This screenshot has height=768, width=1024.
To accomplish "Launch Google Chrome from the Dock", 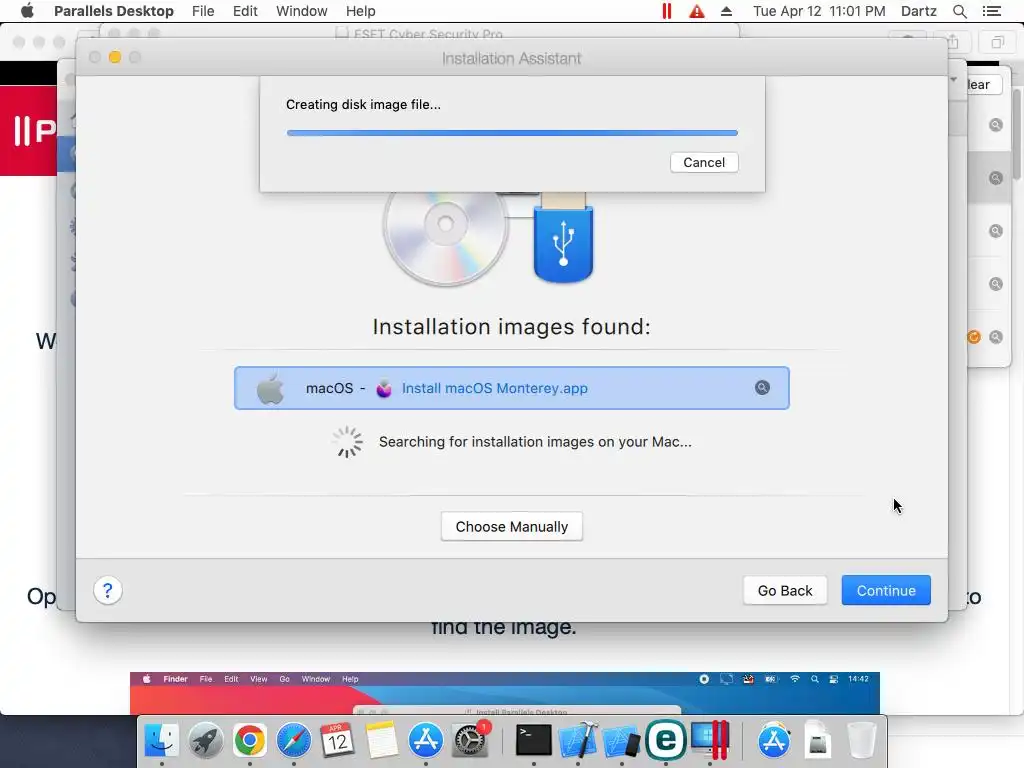I will tap(249, 740).
